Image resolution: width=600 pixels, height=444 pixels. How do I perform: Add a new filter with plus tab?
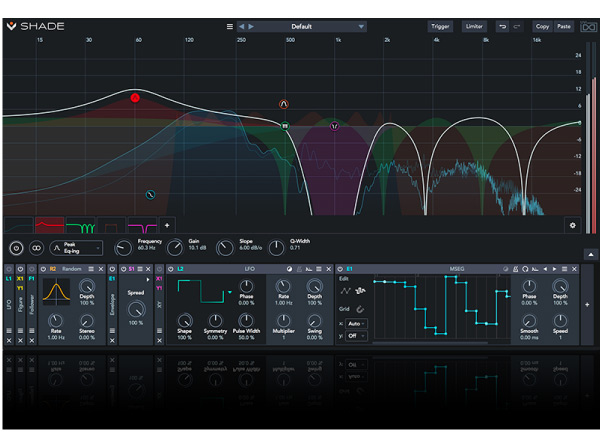(x=167, y=225)
